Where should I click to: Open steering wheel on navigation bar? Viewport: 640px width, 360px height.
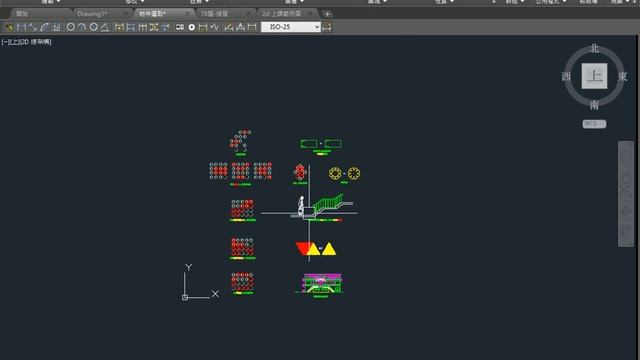[x=626, y=157]
